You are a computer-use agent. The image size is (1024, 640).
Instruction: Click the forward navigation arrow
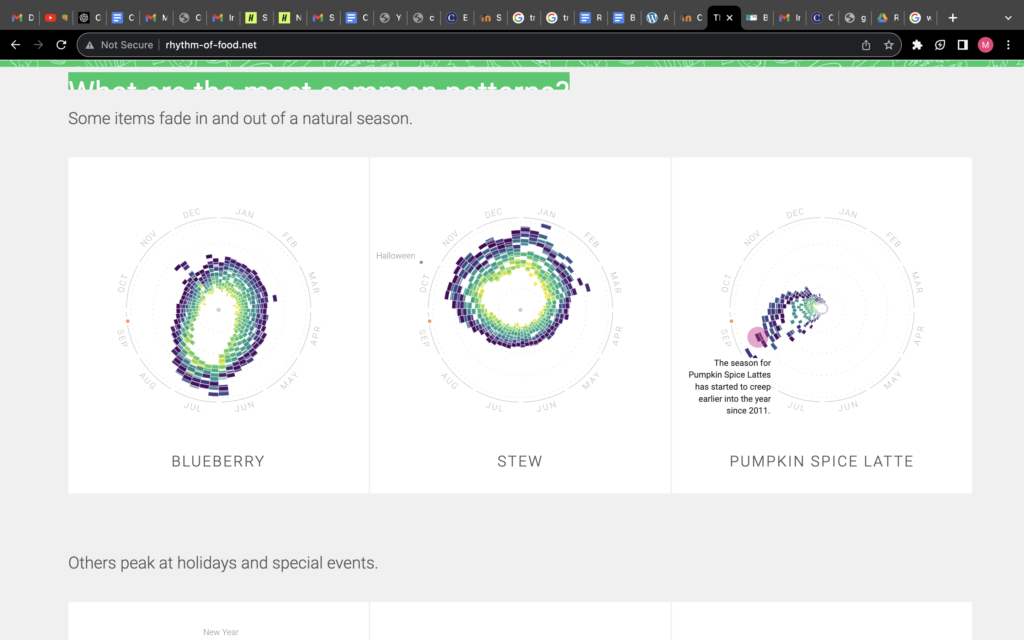(x=39, y=45)
